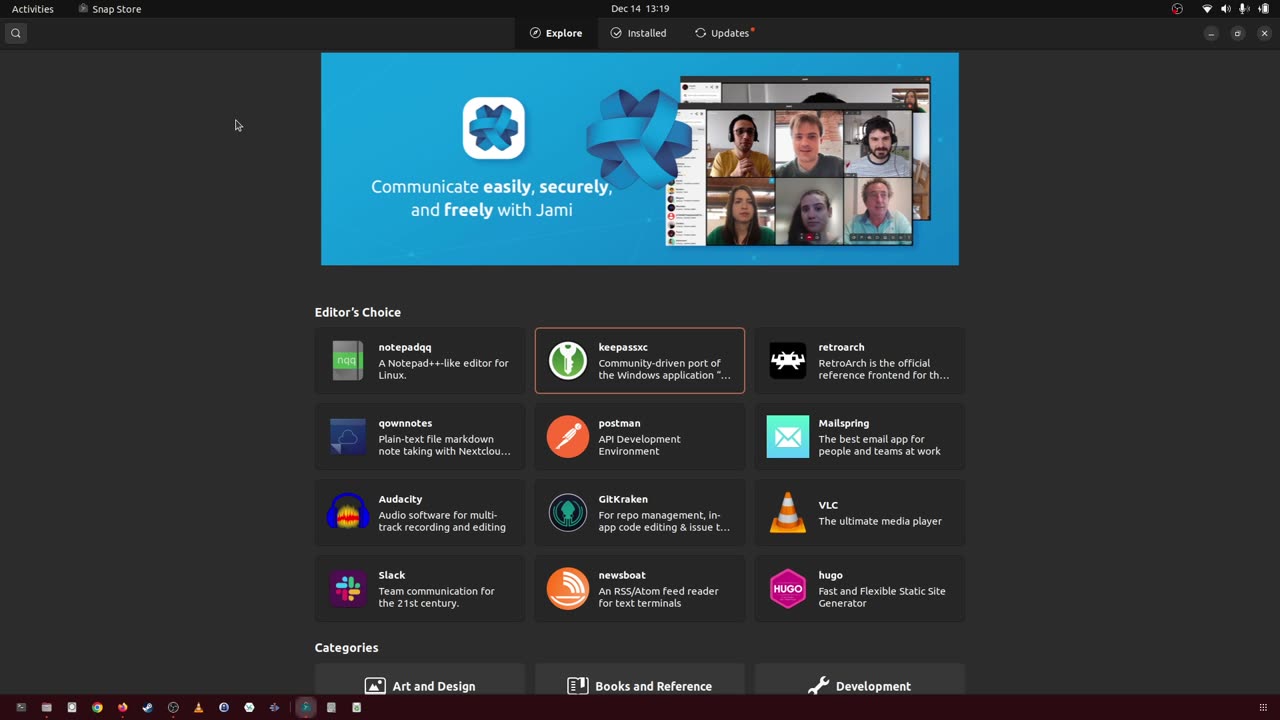Click the retroarch invader icon
Image resolution: width=1280 pixels, height=720 pixels.
point(787,361)
